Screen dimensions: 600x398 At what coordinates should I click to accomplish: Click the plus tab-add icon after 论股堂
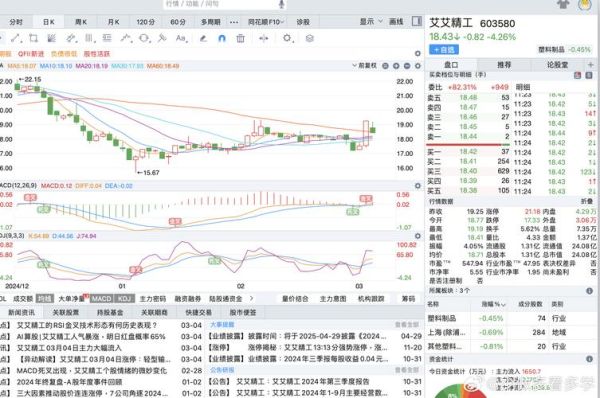(590, 65)
